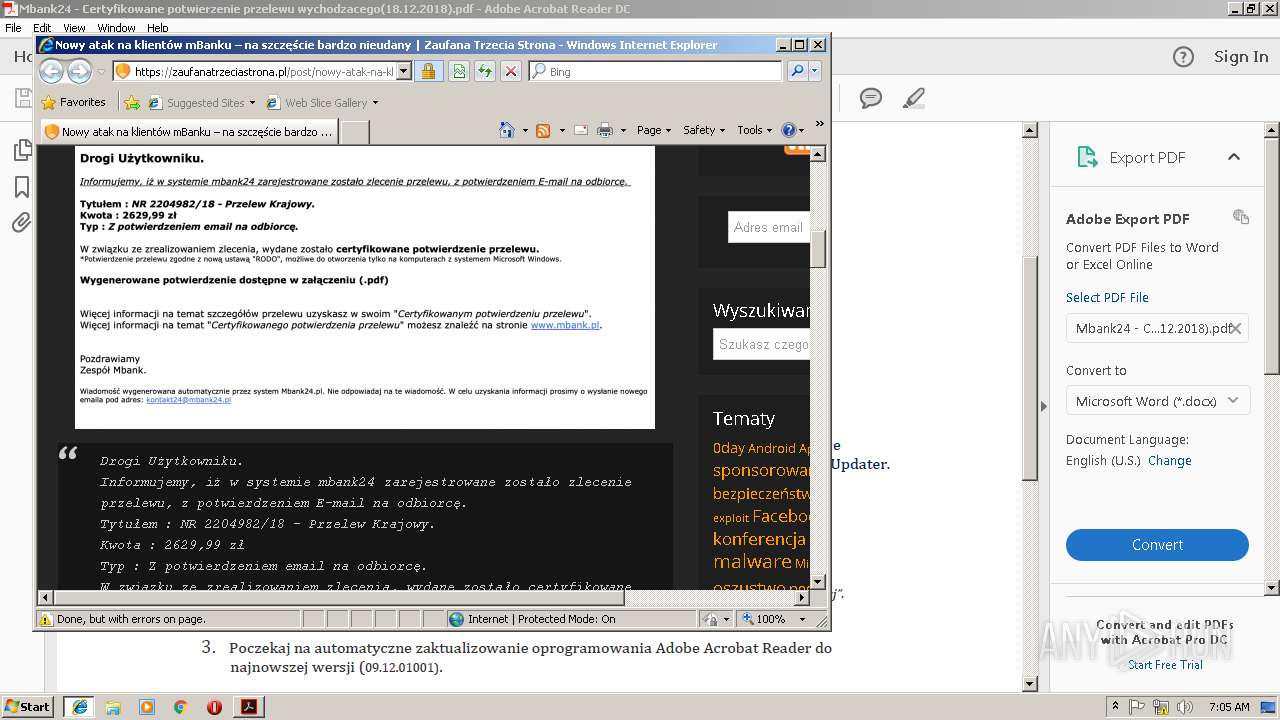The width and height of the screenshot is (1280, 720).
Task: Click Sign In in Acrobat
Action: point(1240,57)
